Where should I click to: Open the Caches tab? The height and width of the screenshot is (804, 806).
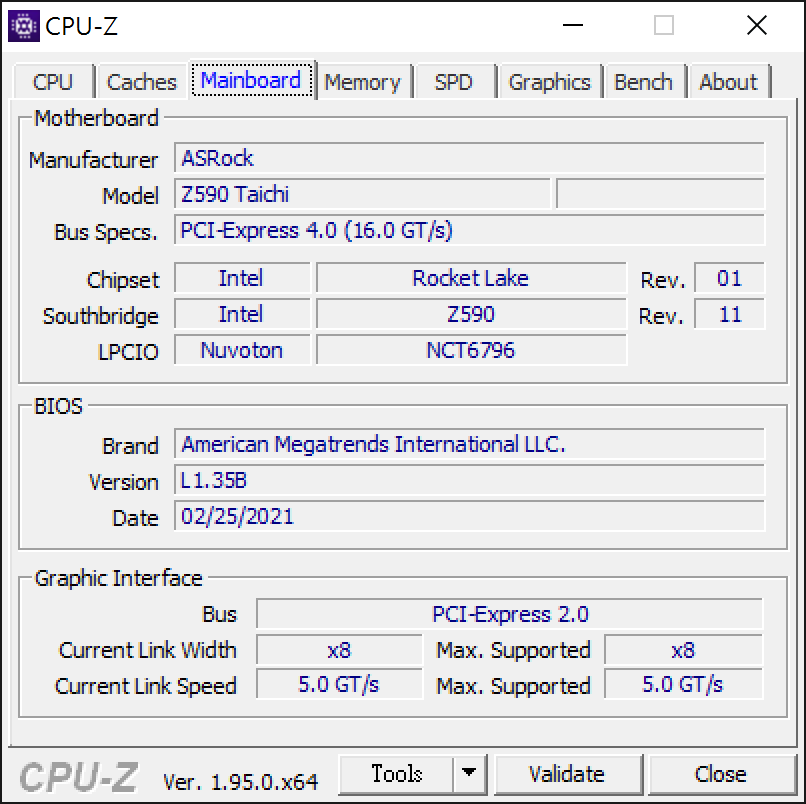coord(141,82)
